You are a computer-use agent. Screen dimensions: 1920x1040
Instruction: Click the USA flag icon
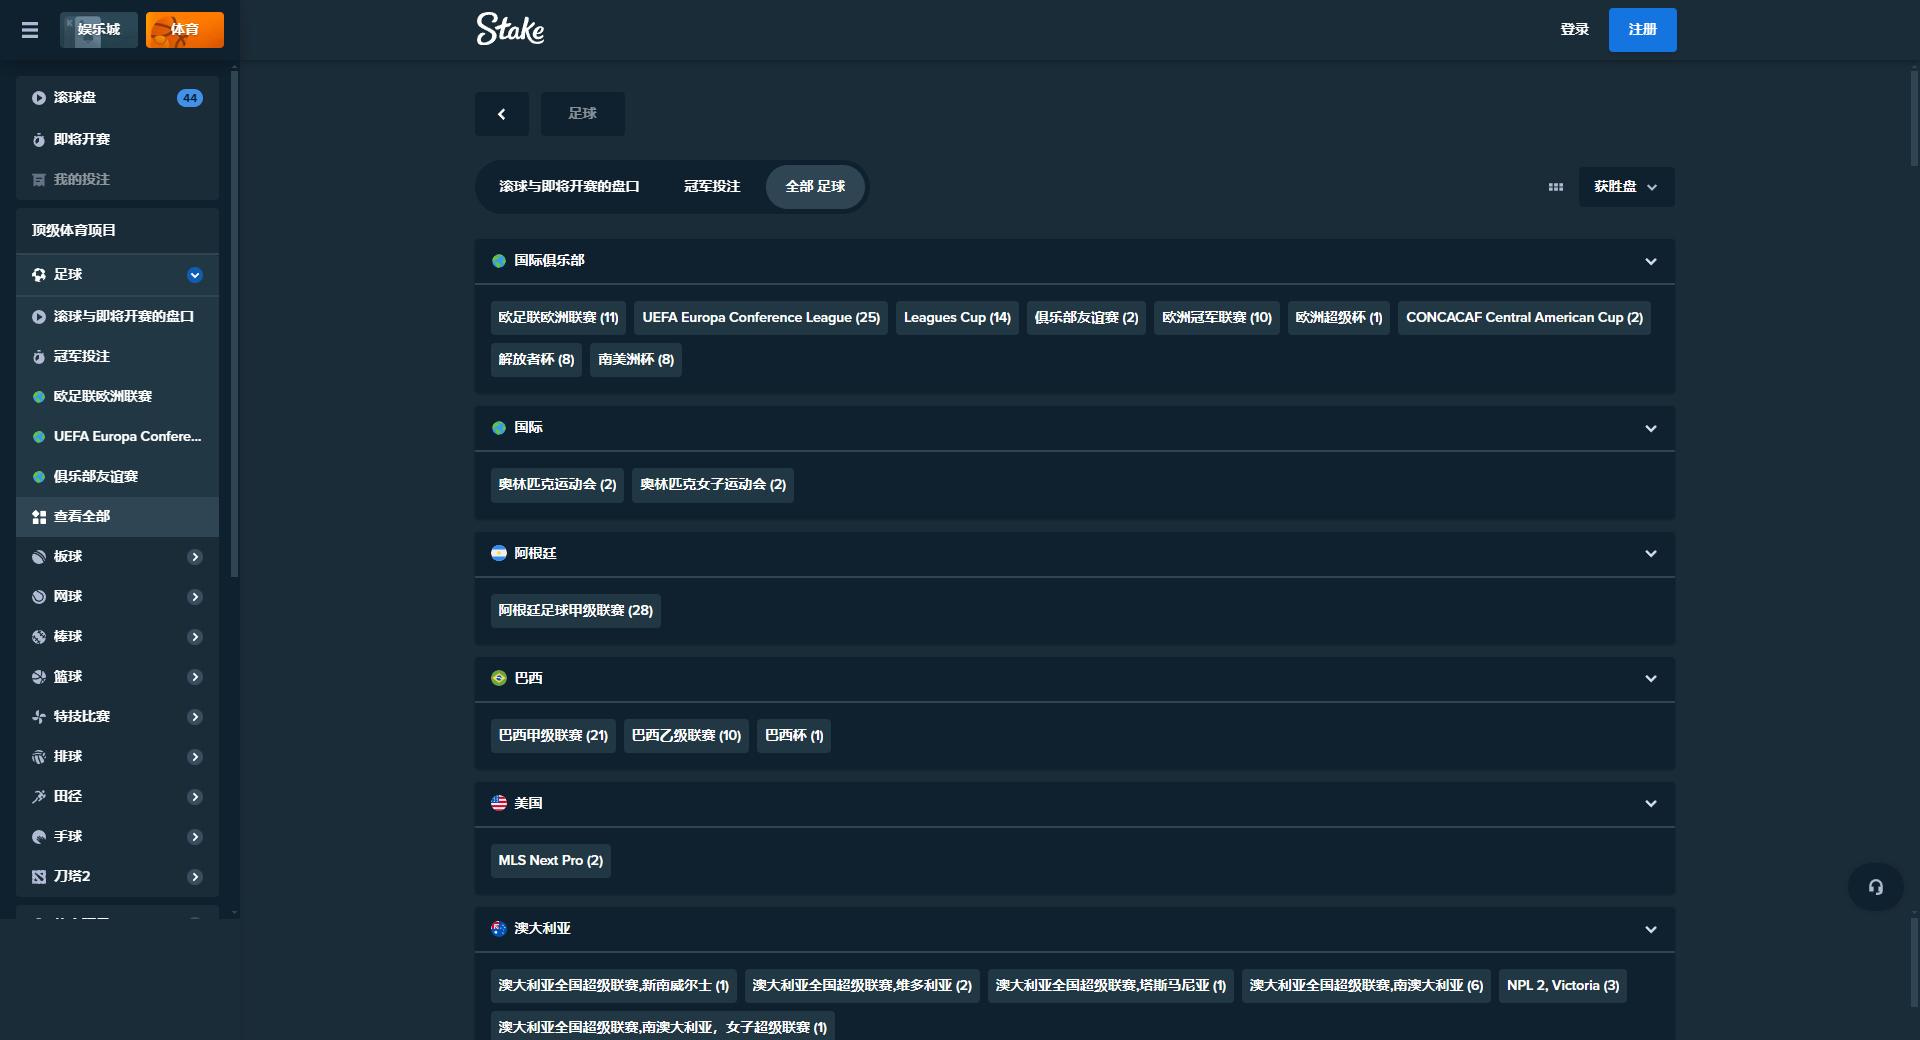[499, 803]
